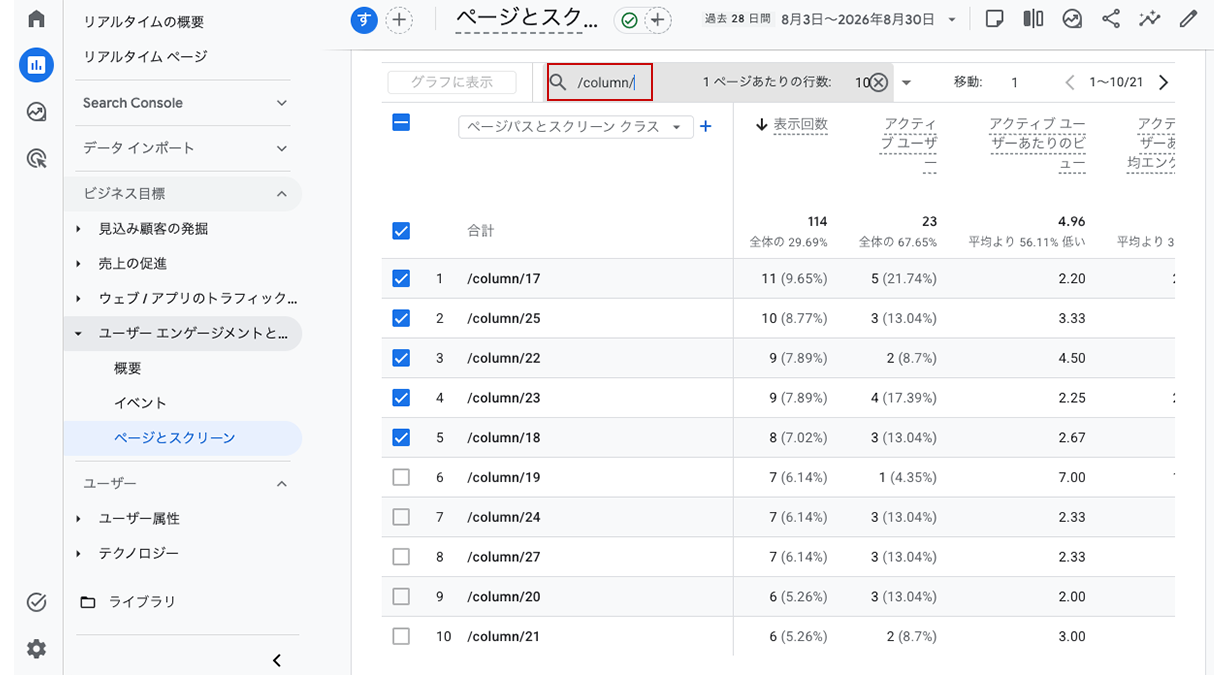Open the 概要 report under engagement
Image resolution: width=1228 pixels, height=675 pixels.
coord(128,368)
